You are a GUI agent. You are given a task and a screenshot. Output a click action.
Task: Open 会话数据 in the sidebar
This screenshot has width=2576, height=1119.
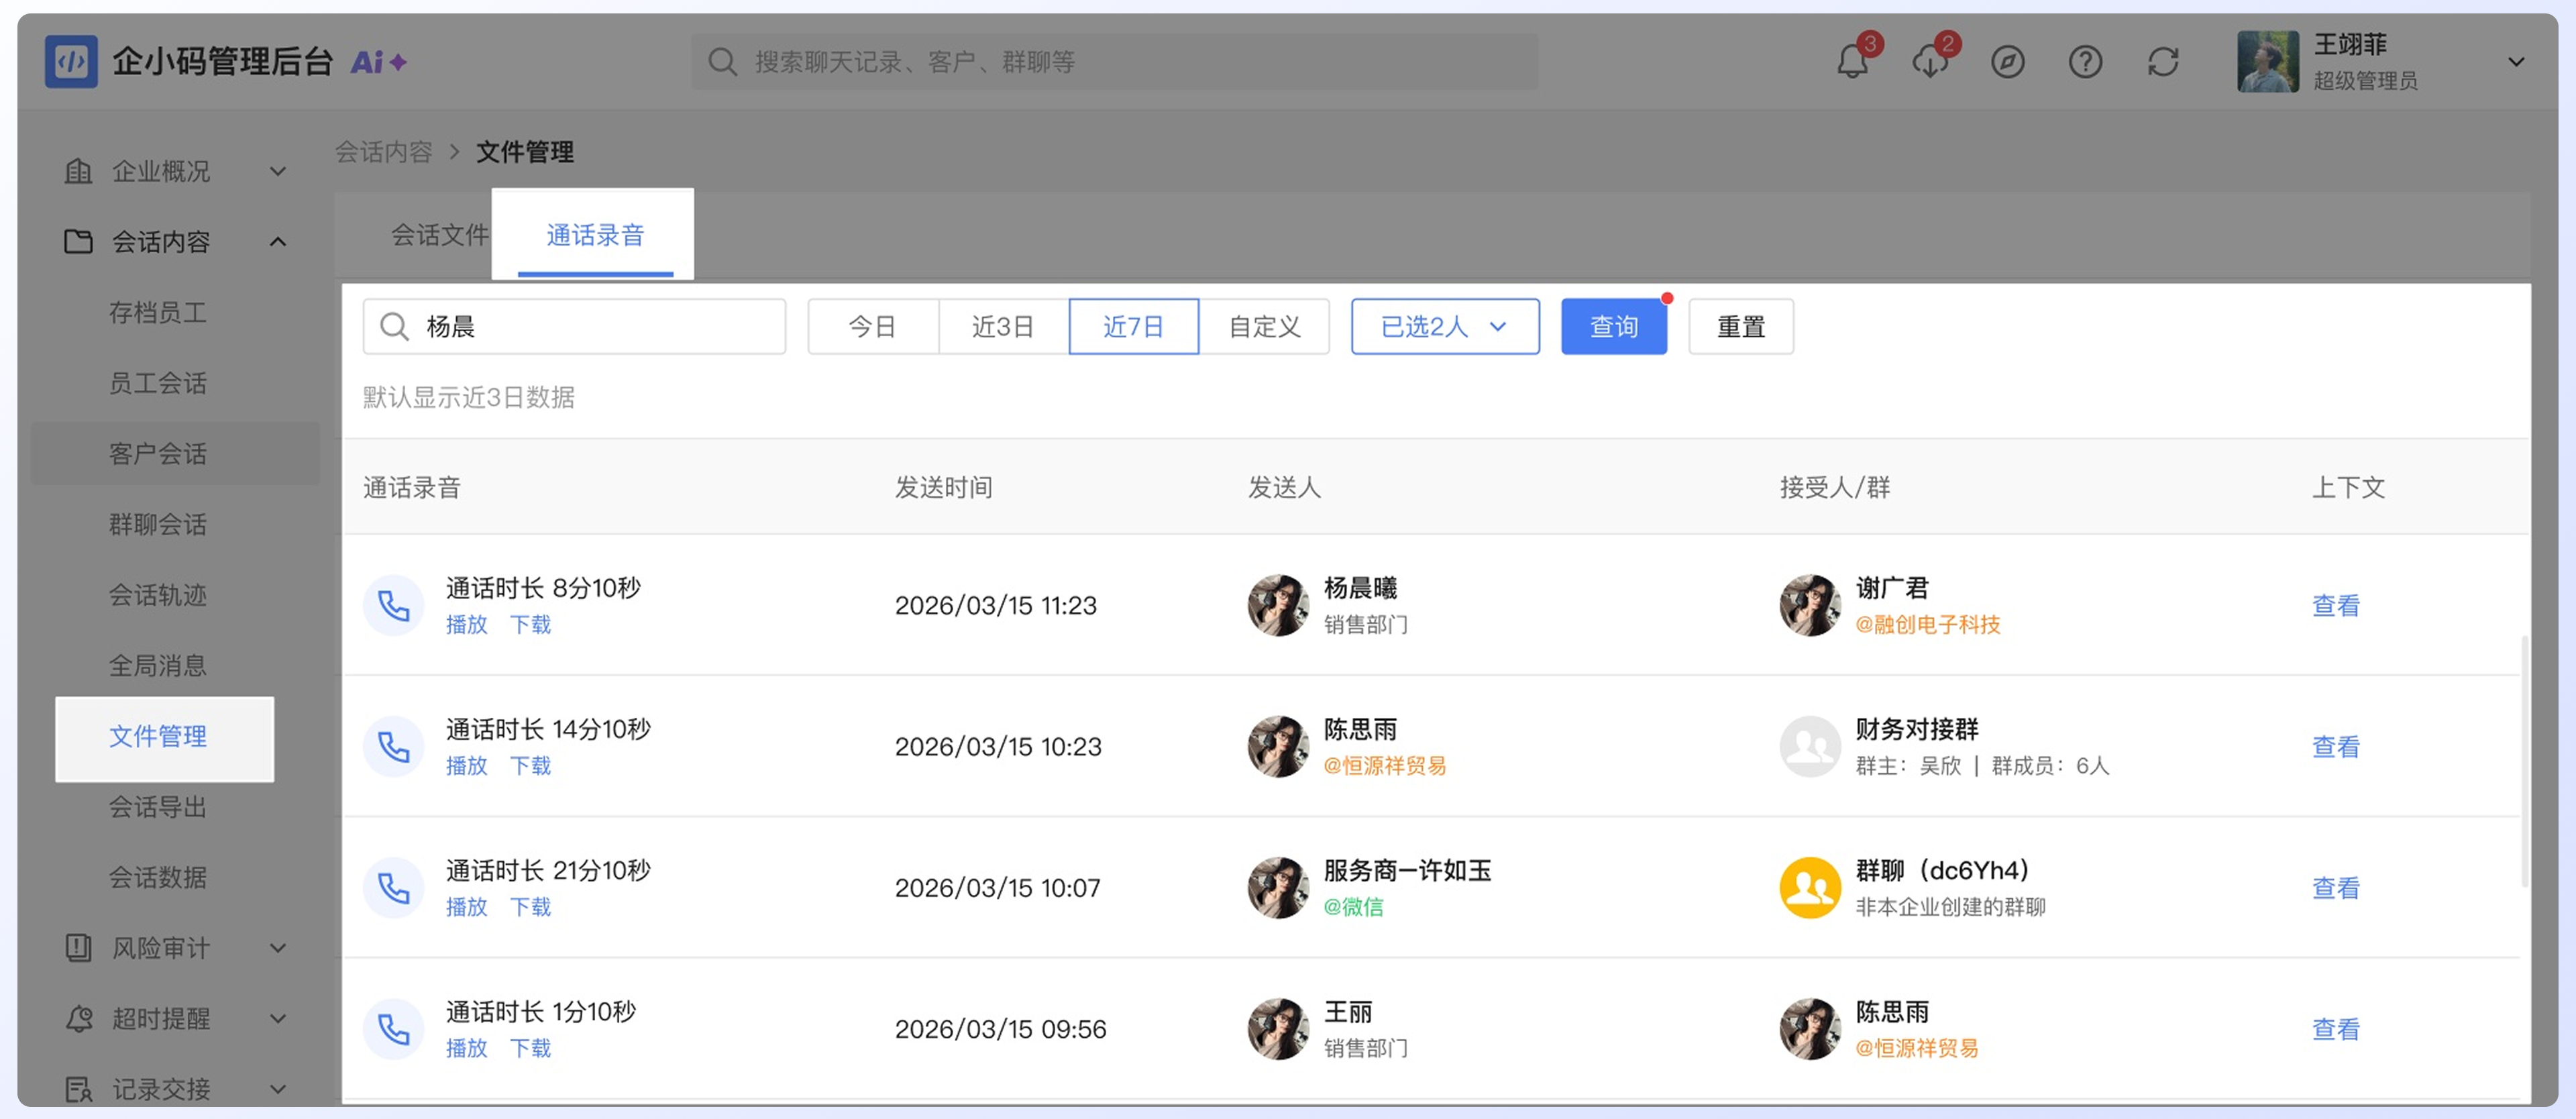[158, 878]
